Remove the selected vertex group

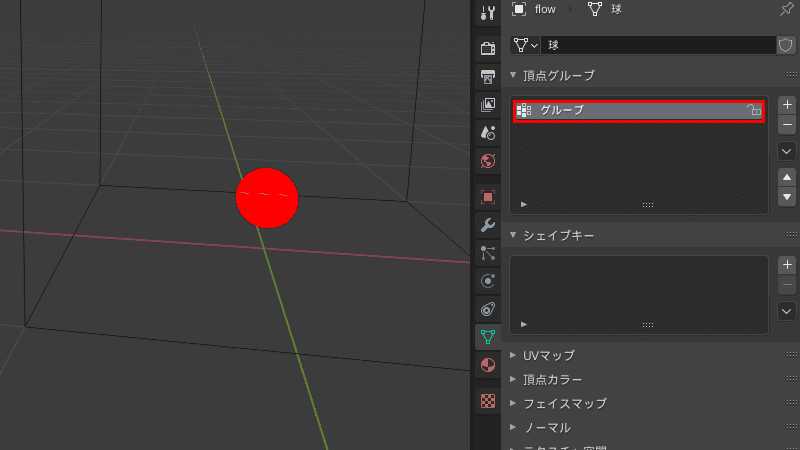coord(787,125)
